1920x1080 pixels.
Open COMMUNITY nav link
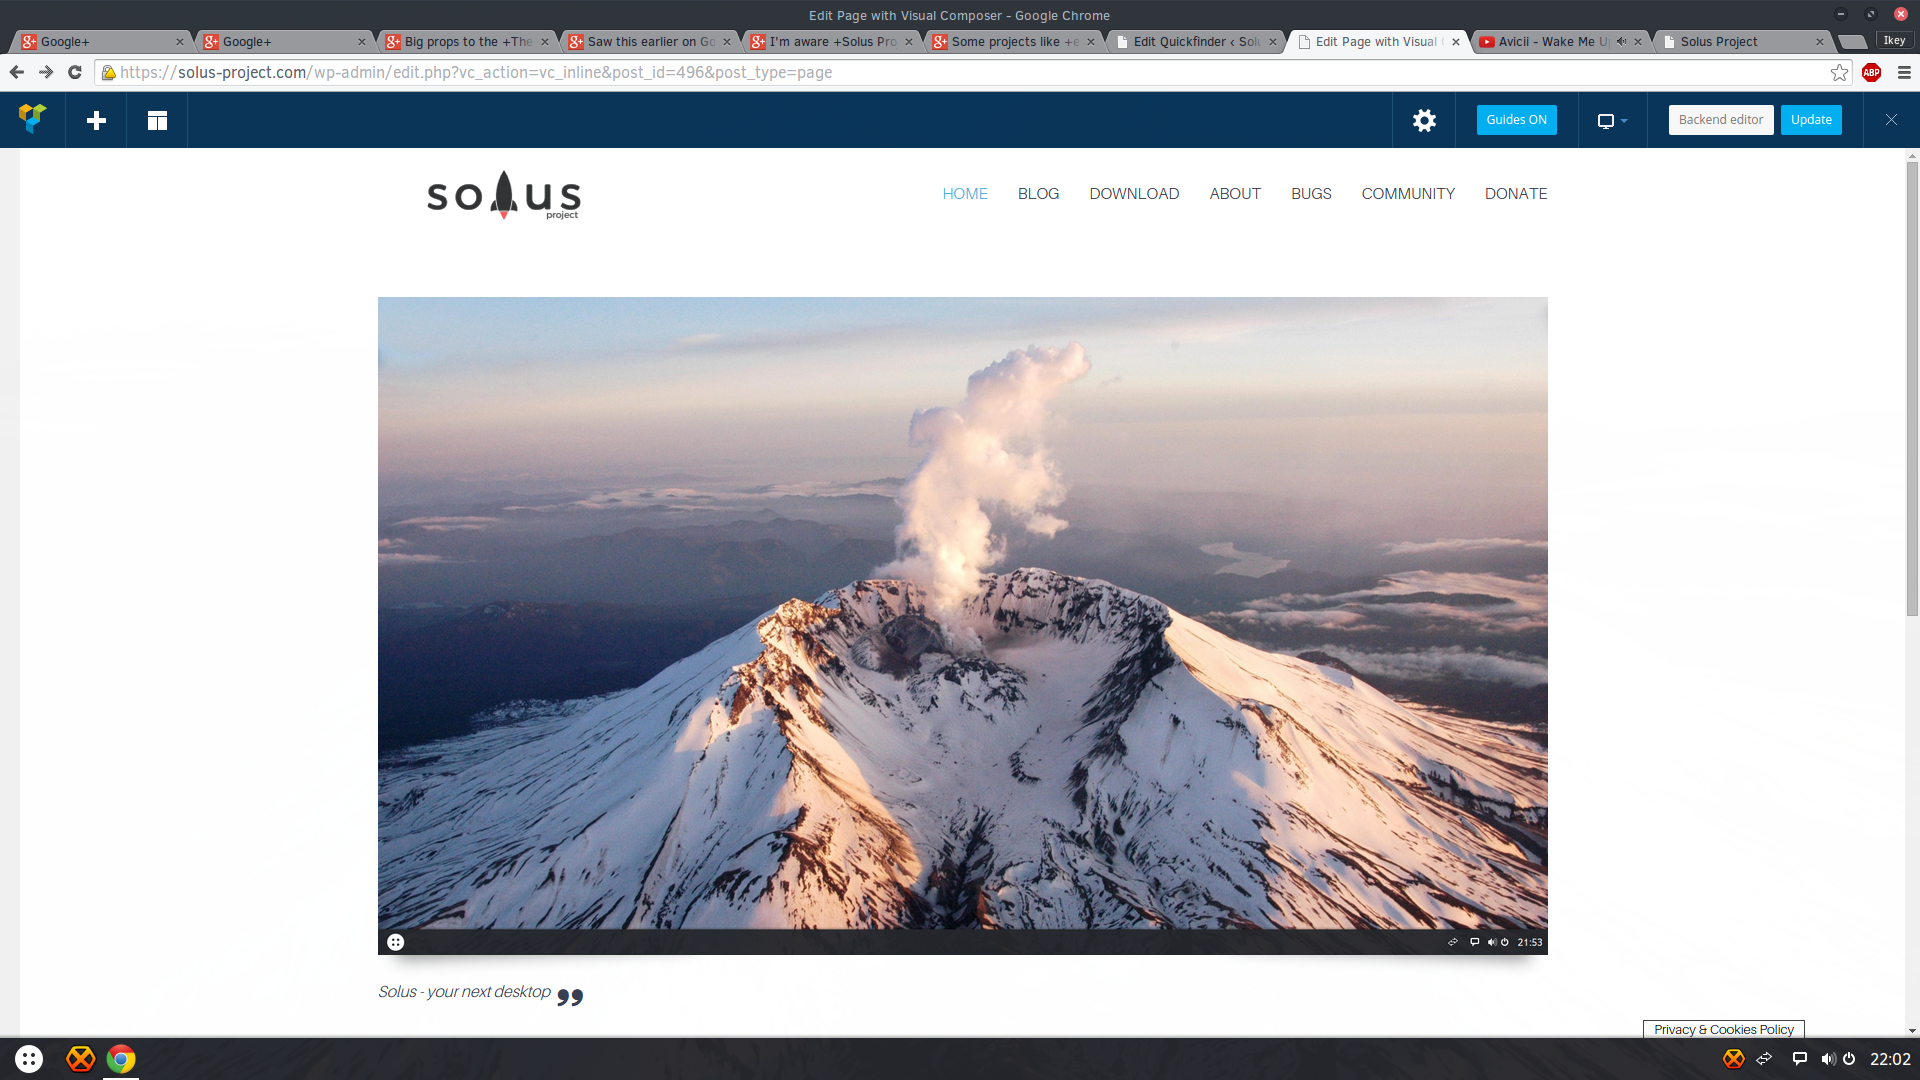(1408, 194)
